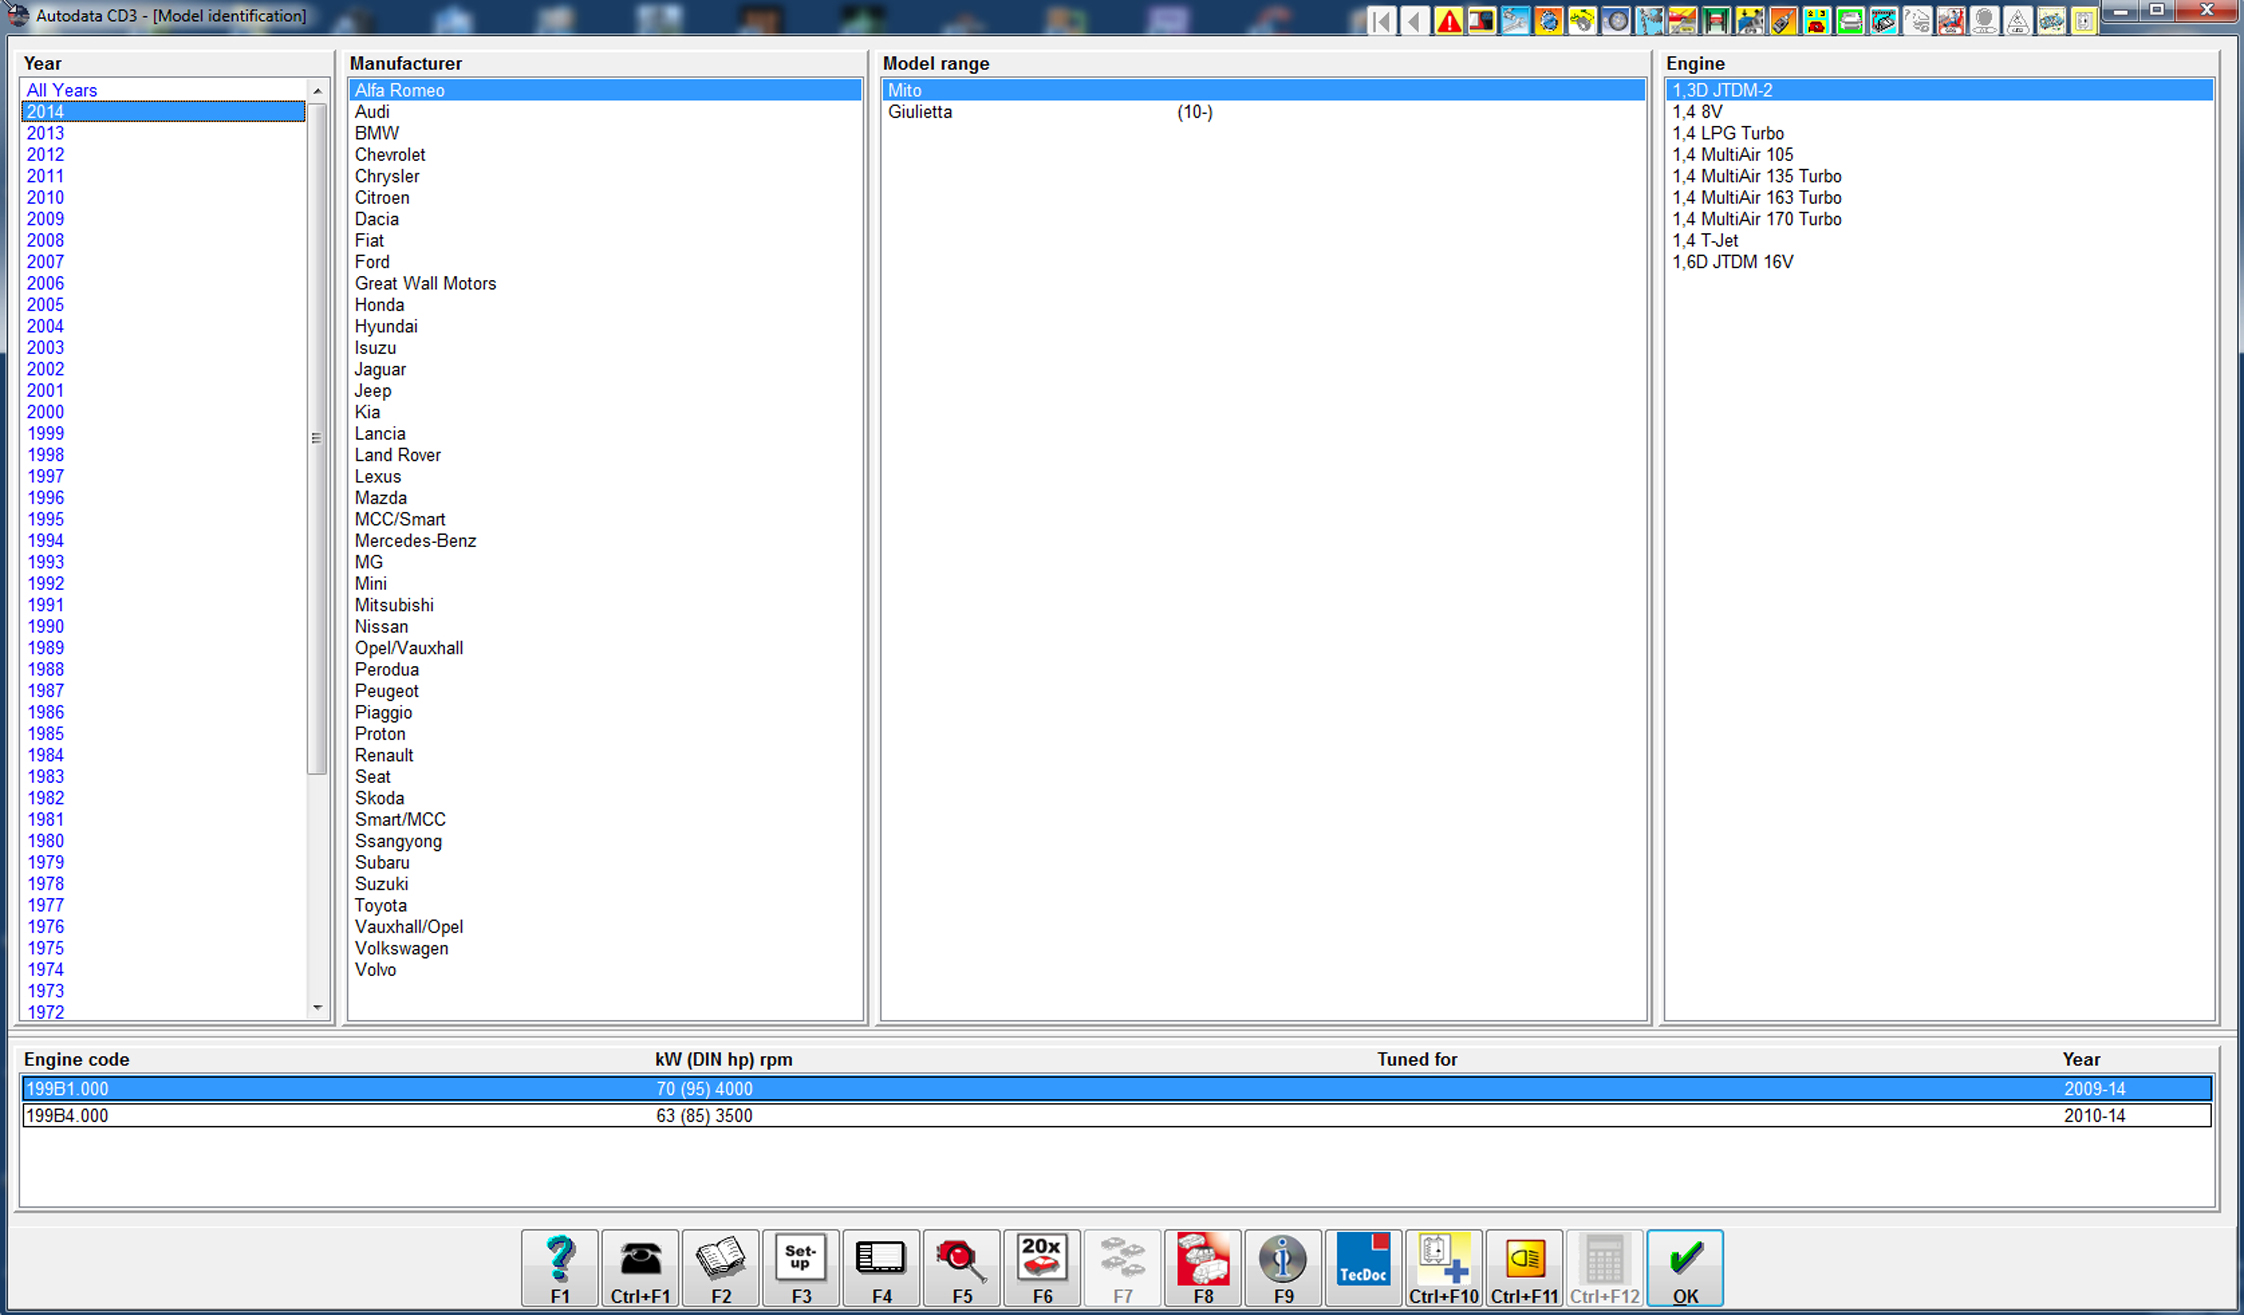The width and height of the screenshot is (2244, 1315).
Task: Select engine code 199B4.000 row
Action: (67, 1116)
